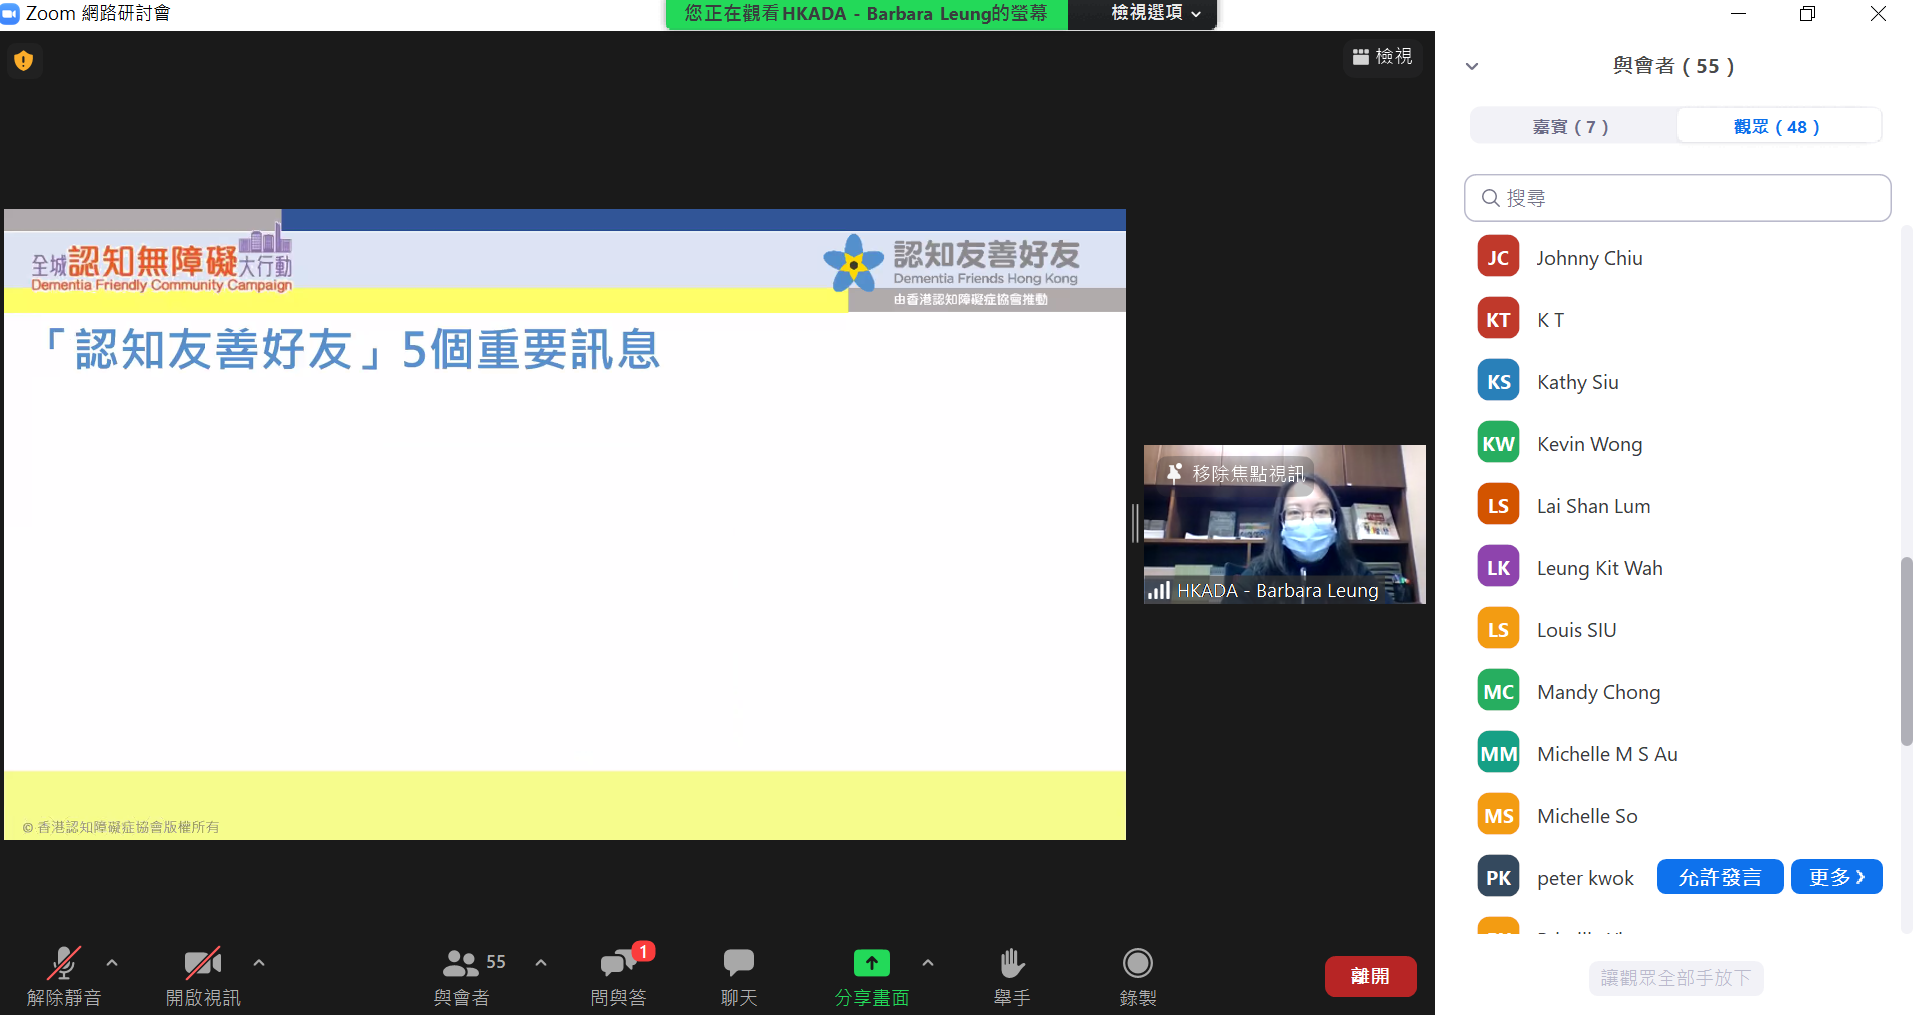This screenshot has height=1015, width=1915.
Task: Raise hand using the hand icon
Action: click(1011, 964)
